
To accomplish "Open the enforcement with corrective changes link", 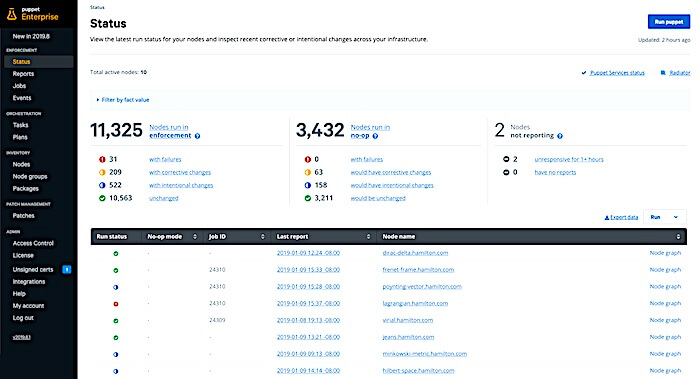I will 180,172.
